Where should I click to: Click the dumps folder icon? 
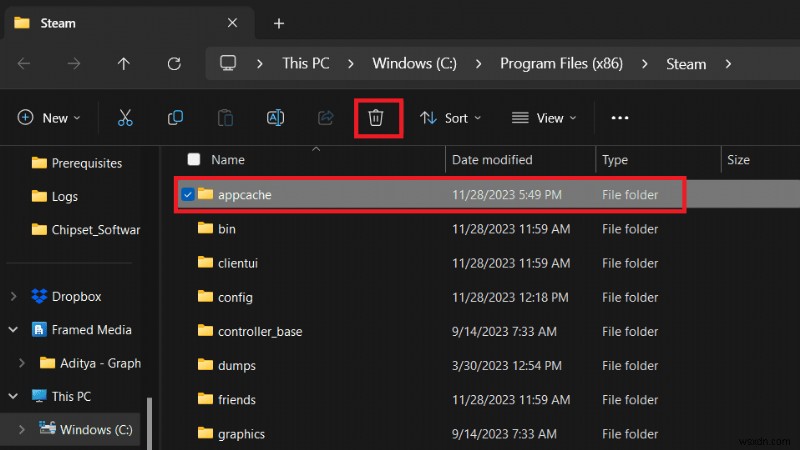click(x=205, y=365)
